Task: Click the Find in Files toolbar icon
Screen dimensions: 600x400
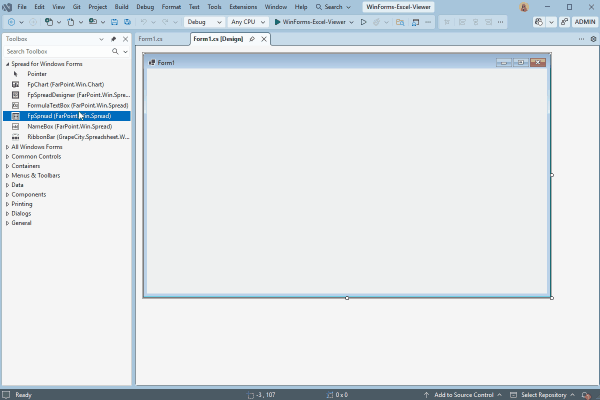Action: point(400,22)
